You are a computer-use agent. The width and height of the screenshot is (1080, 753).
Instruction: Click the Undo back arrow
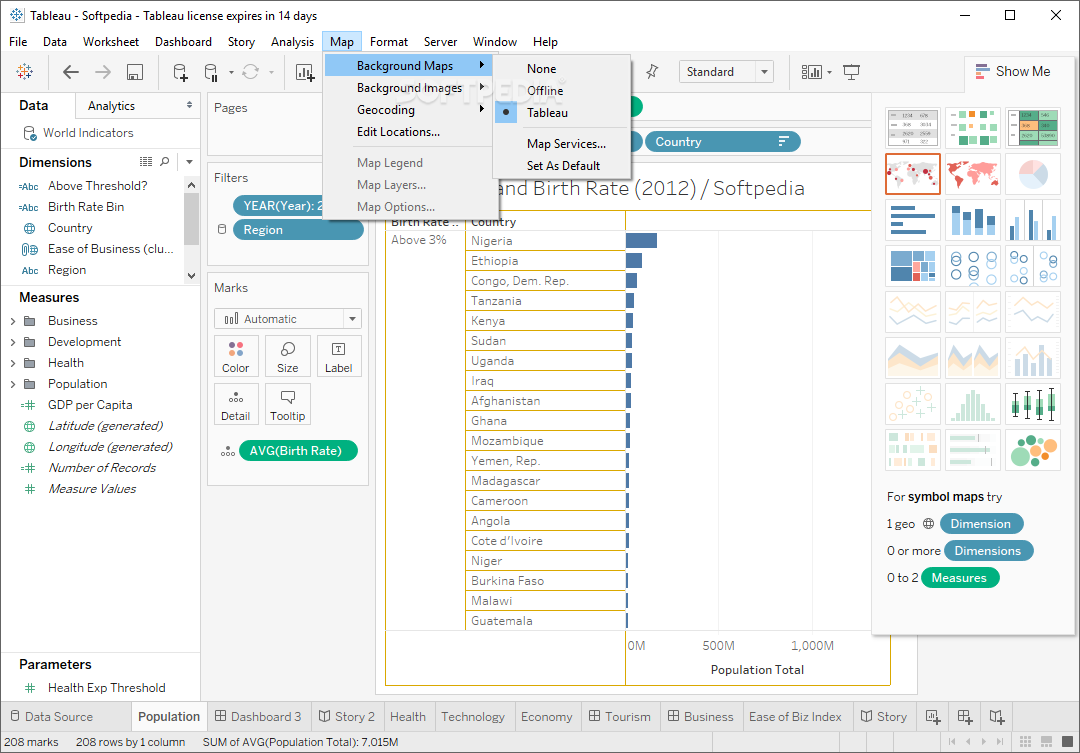click(71, 72)
